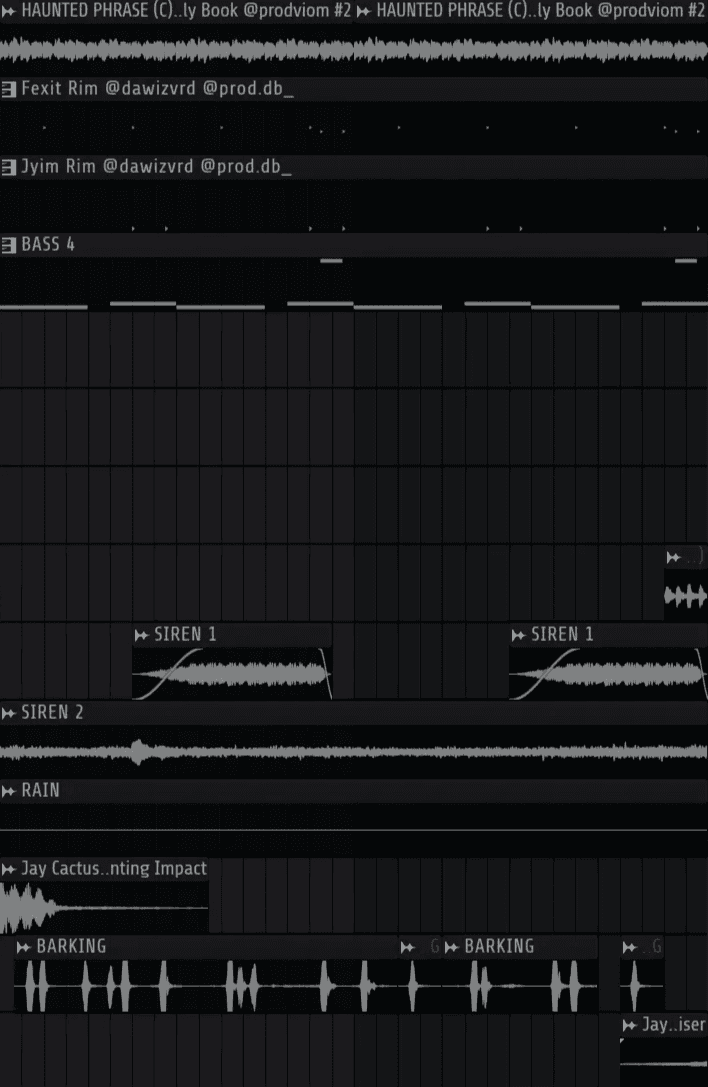Click the audio icon of left SIREN 1 clip
The height and width of the screenshot is (1087, 708).
[x=141, y=635]
